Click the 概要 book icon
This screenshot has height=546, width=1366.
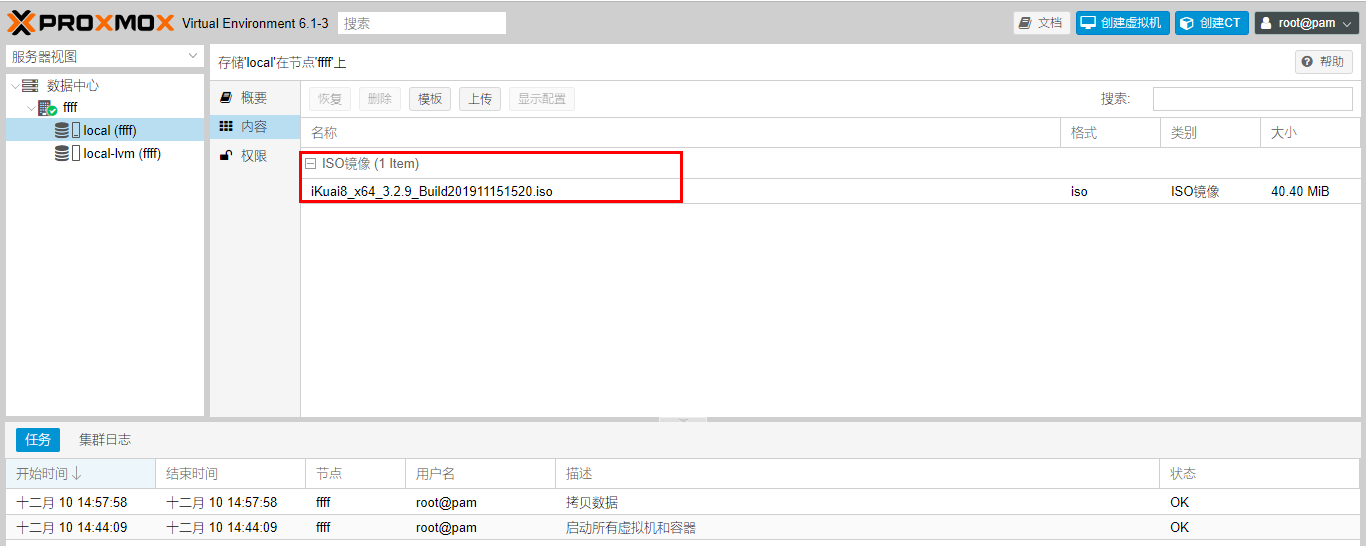pyautogui.click(x=226, y=98)
